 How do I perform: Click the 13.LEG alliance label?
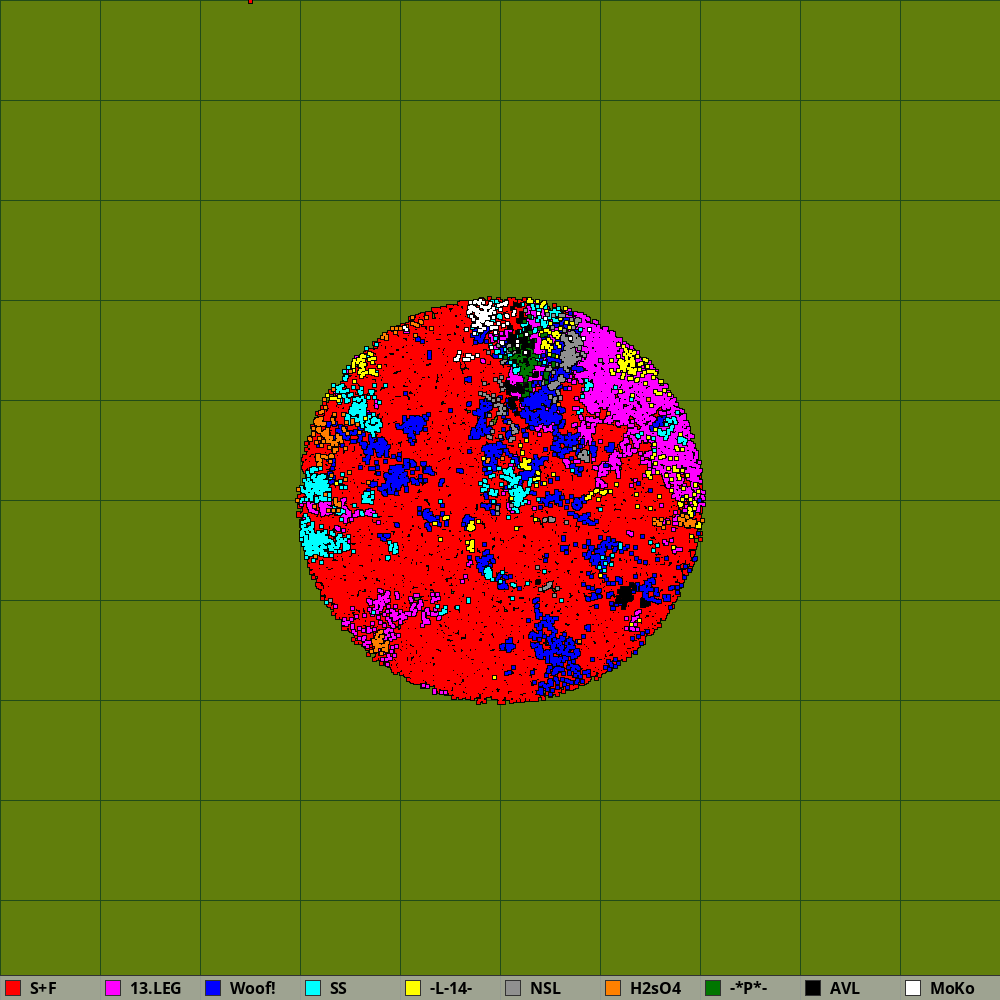coord(156,989)
